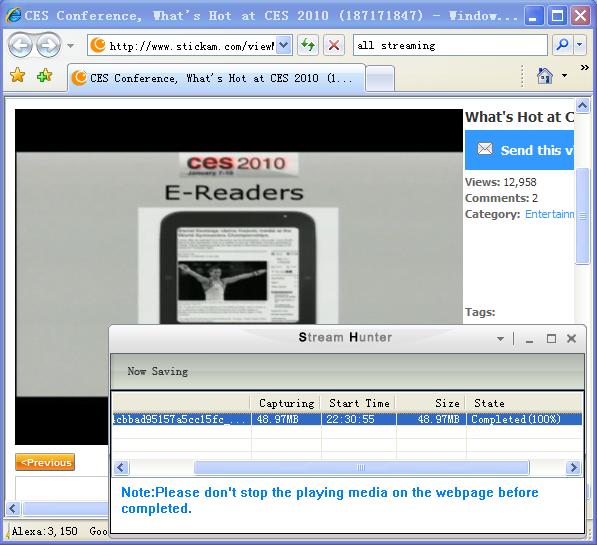597x545 pixels.
Task: Click the 'Views: 12,958' text
Action: (500, 182)
